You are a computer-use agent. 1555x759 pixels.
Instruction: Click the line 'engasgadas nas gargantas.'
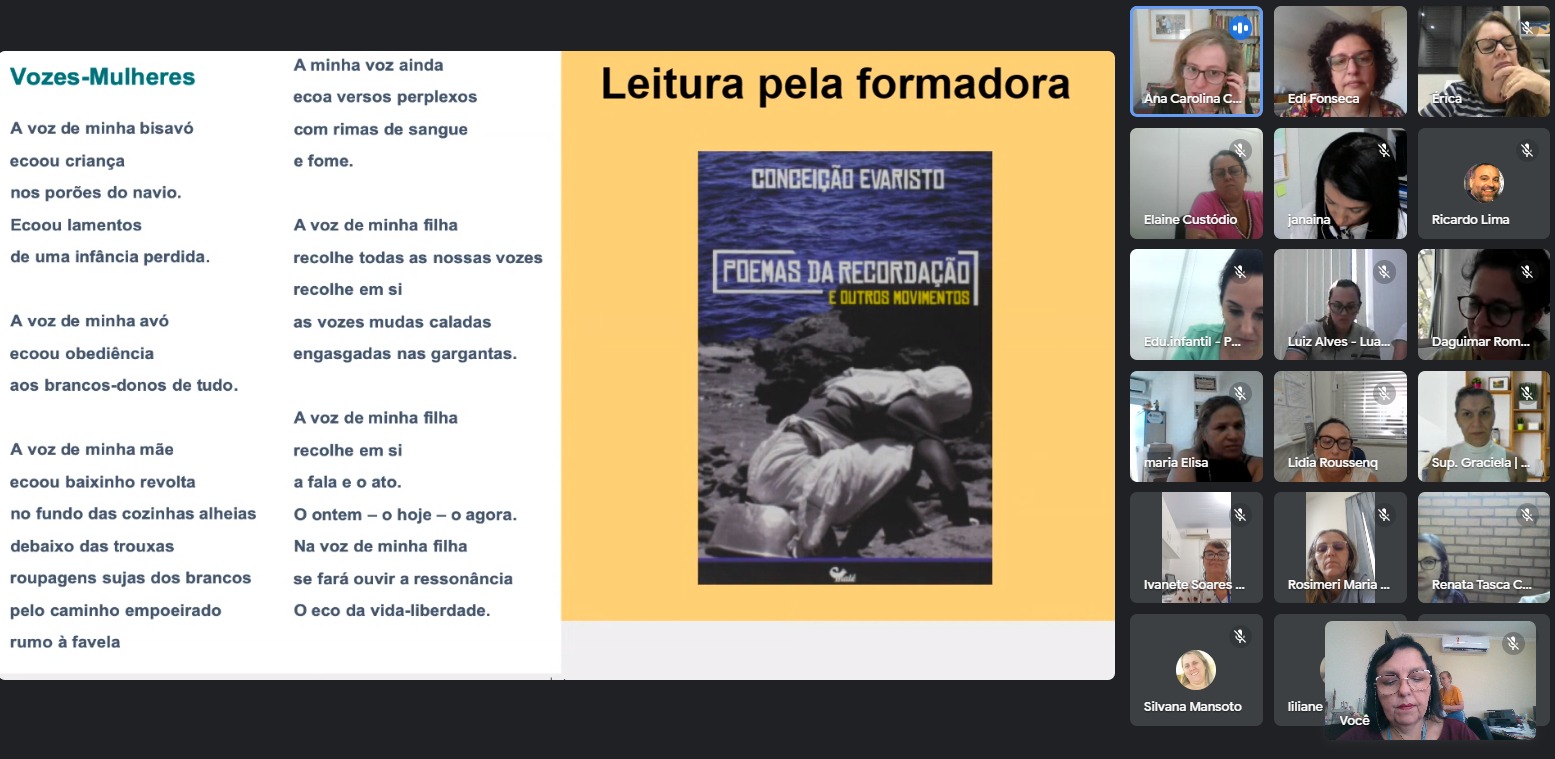405,353
